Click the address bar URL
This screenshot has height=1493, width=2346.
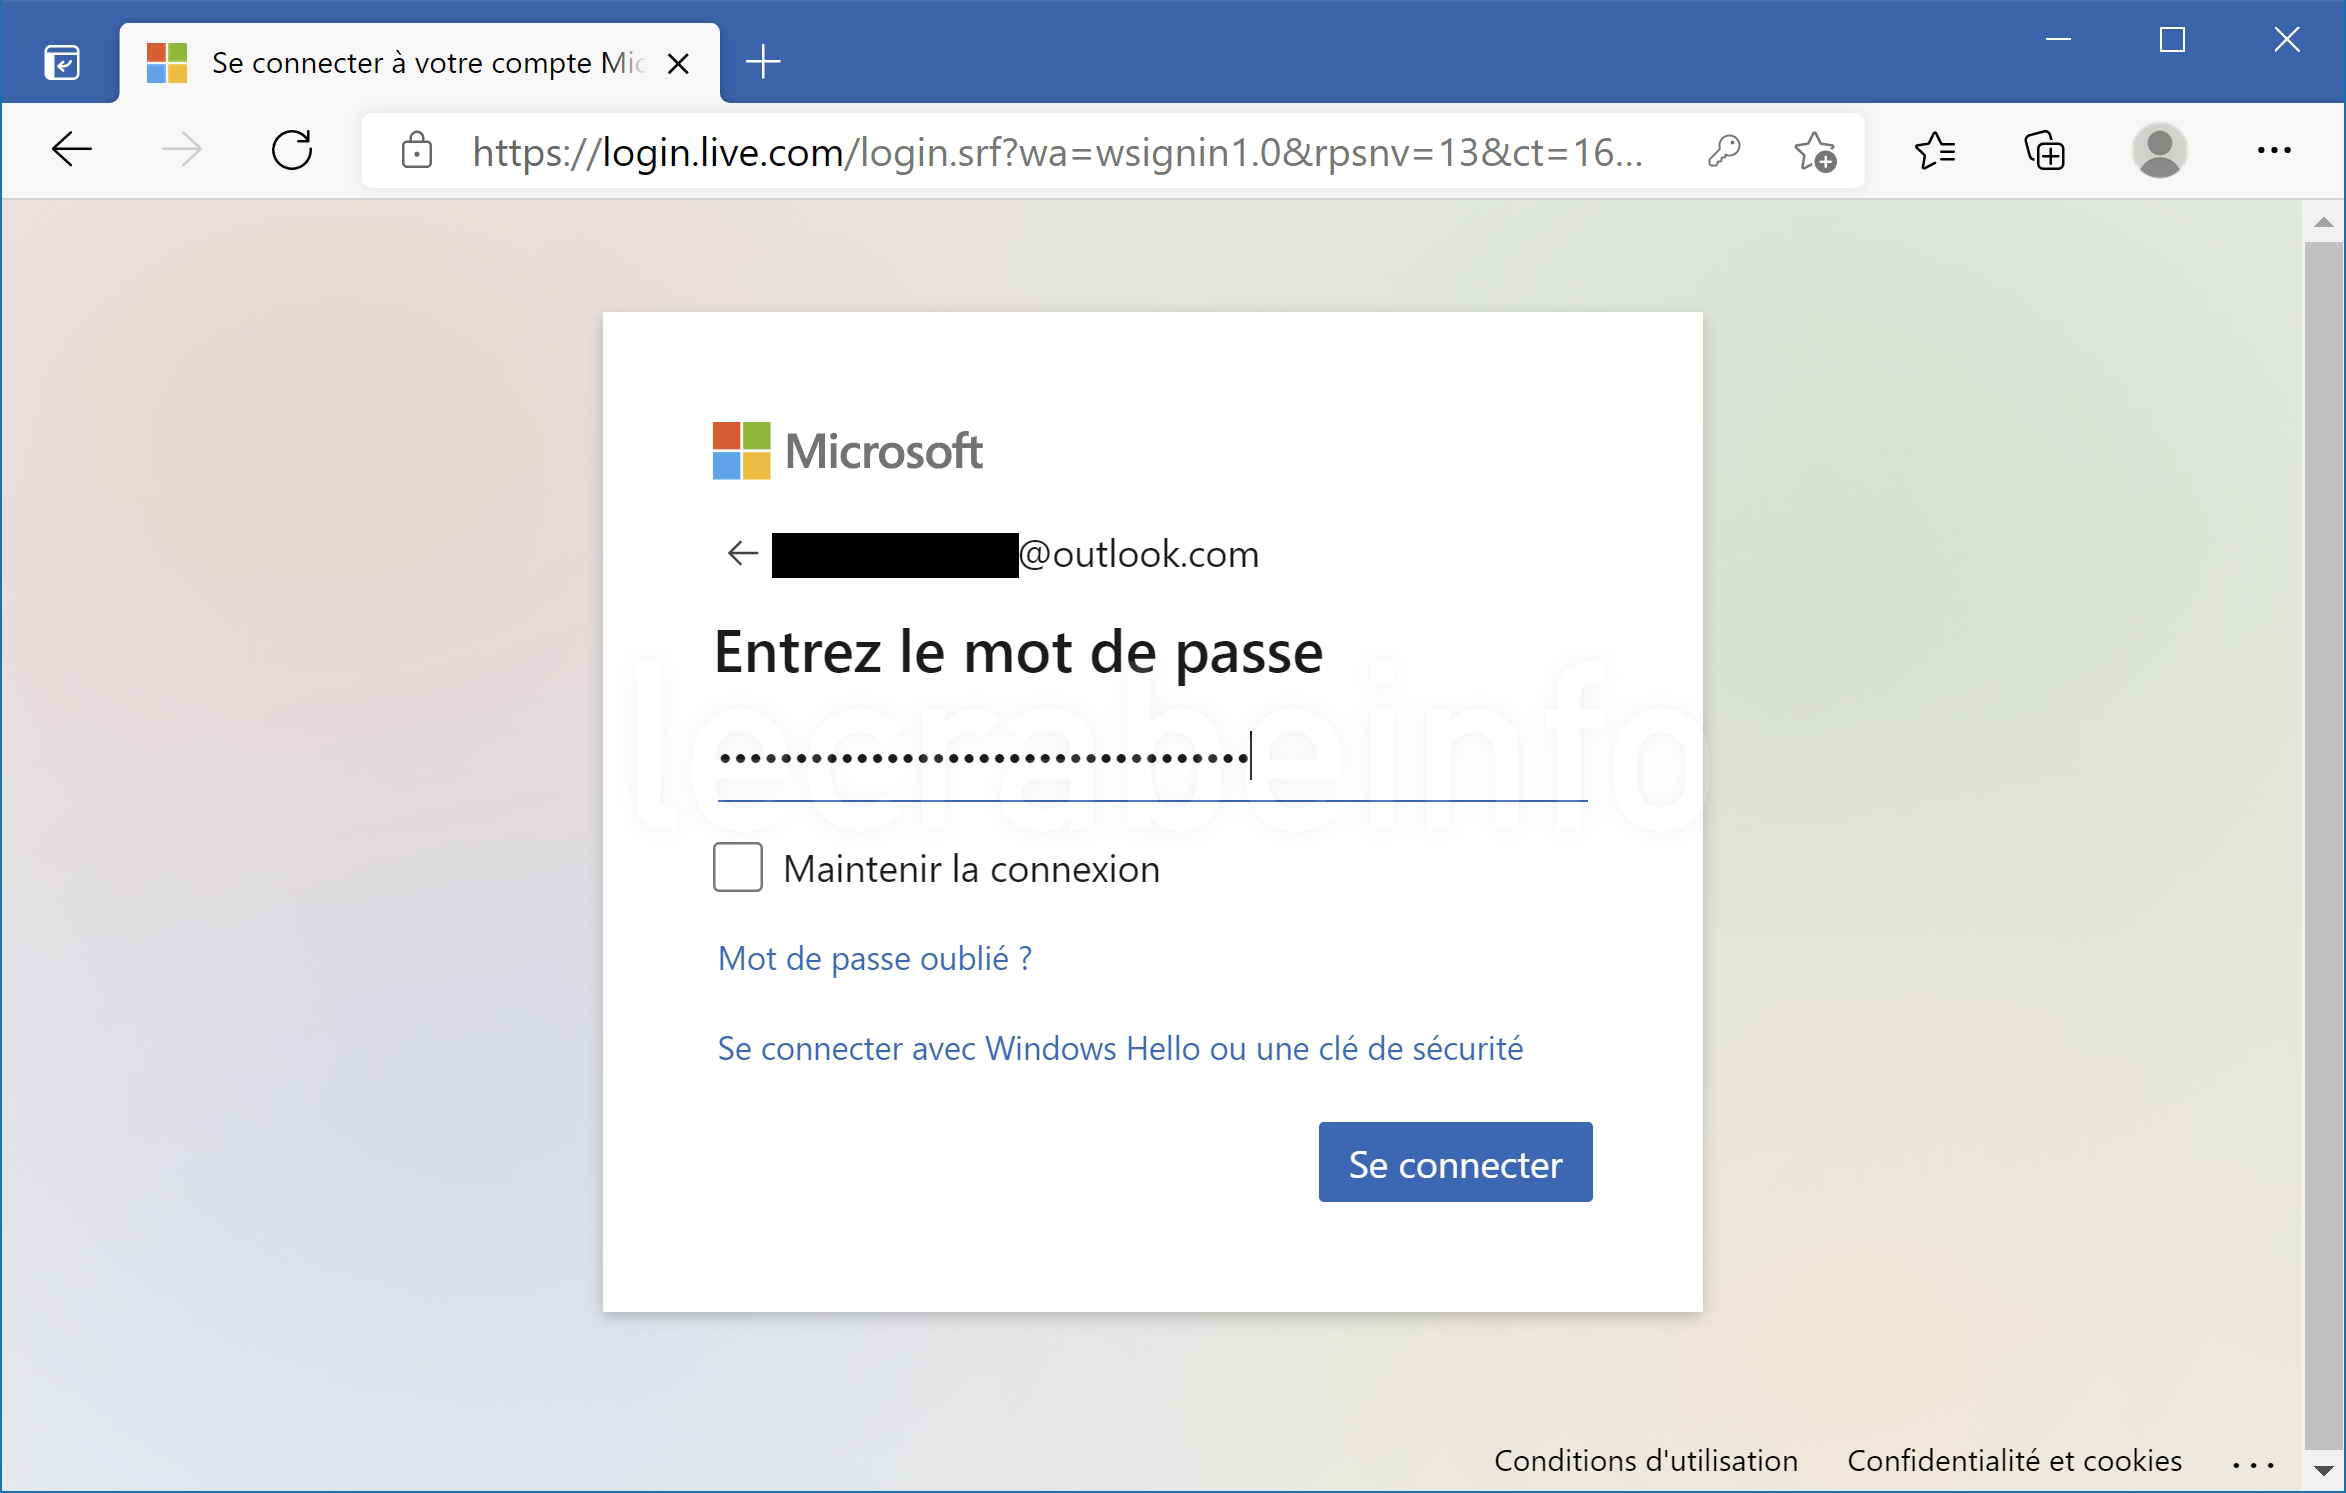coord(1058,152)
